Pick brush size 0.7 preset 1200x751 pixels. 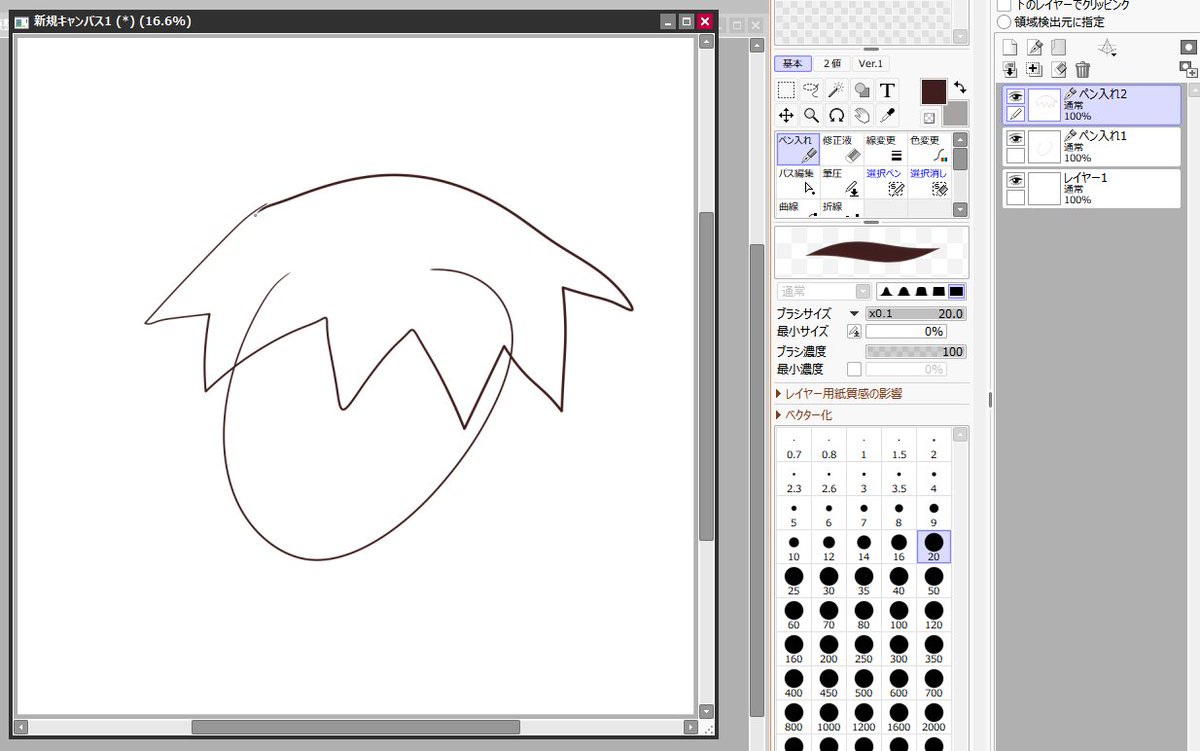click(793, 445)
